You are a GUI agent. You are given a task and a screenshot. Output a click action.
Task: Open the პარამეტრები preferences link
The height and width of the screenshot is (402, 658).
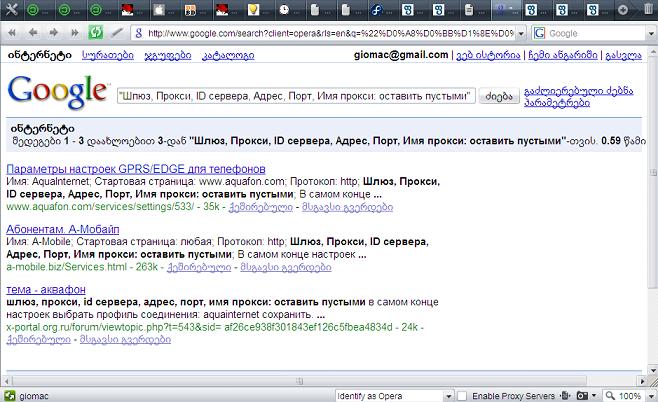coord(557,103)
